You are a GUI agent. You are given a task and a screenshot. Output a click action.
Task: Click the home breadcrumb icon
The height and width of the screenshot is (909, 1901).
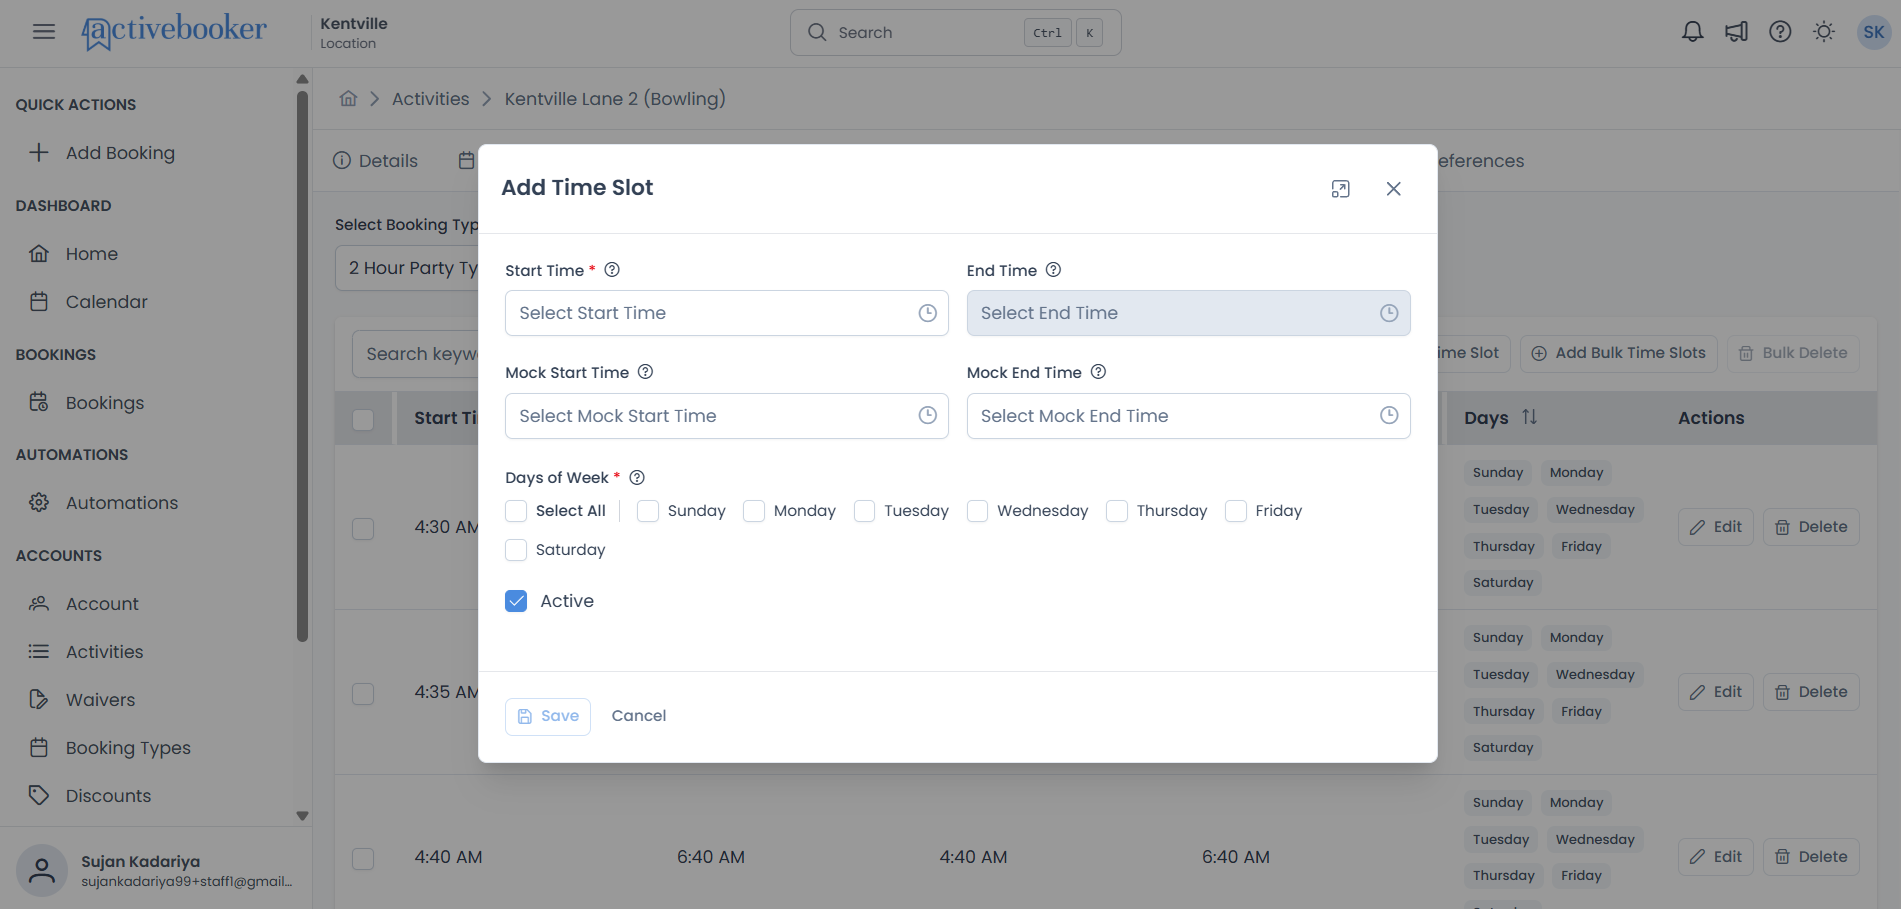348,98
